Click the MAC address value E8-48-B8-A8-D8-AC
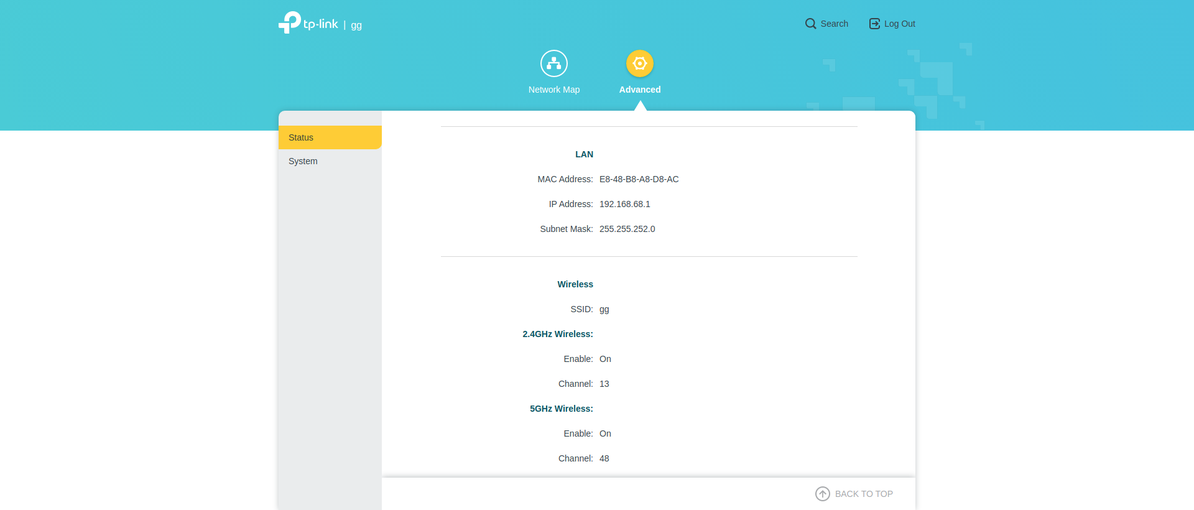Viewport: 1194px width, 510px height. pyautogui.click(x=639, y=180)
